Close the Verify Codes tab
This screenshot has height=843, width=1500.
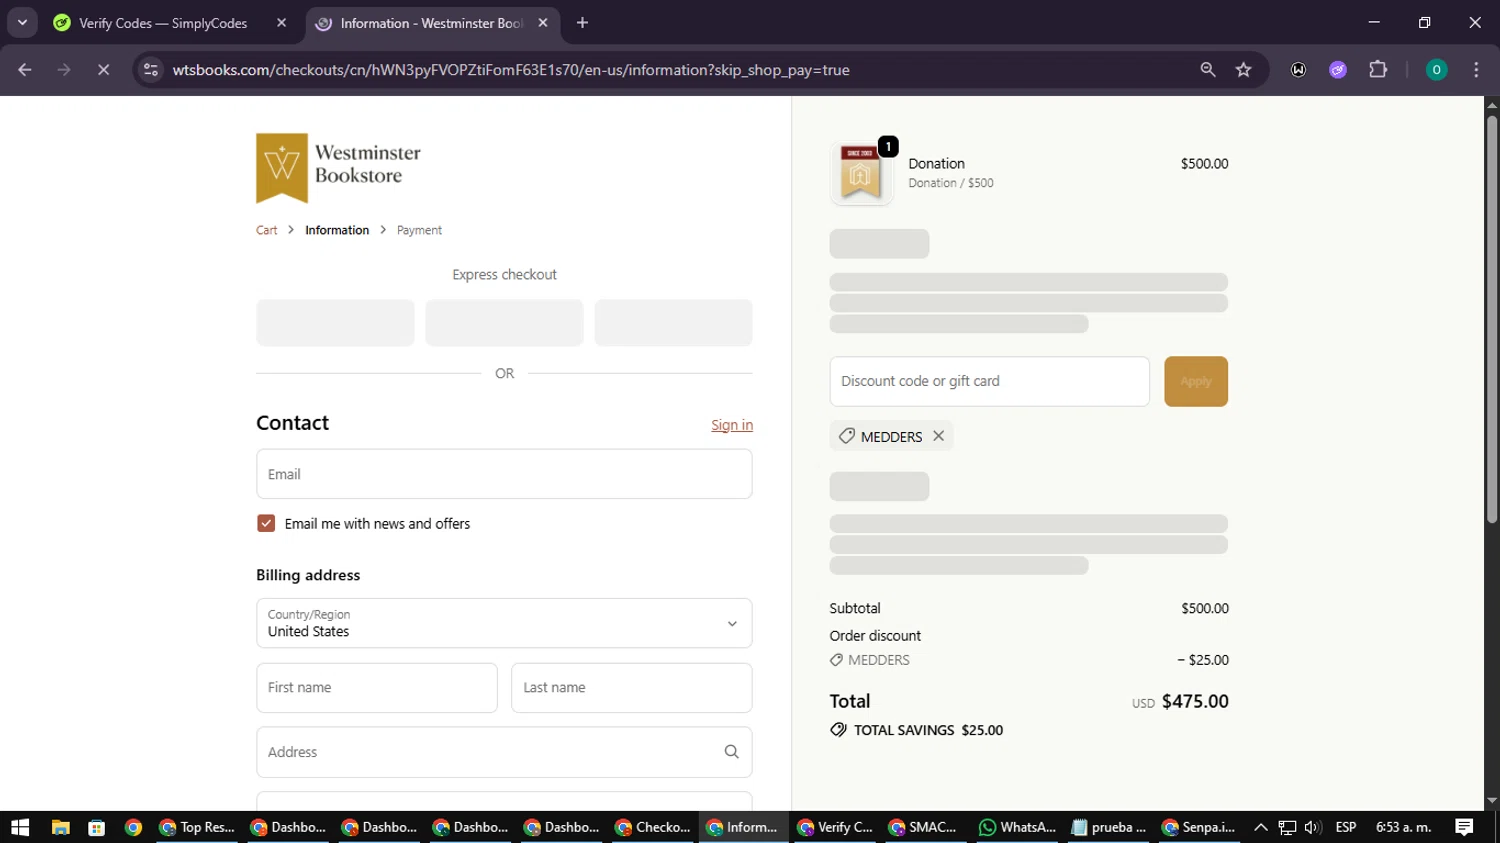281,23
